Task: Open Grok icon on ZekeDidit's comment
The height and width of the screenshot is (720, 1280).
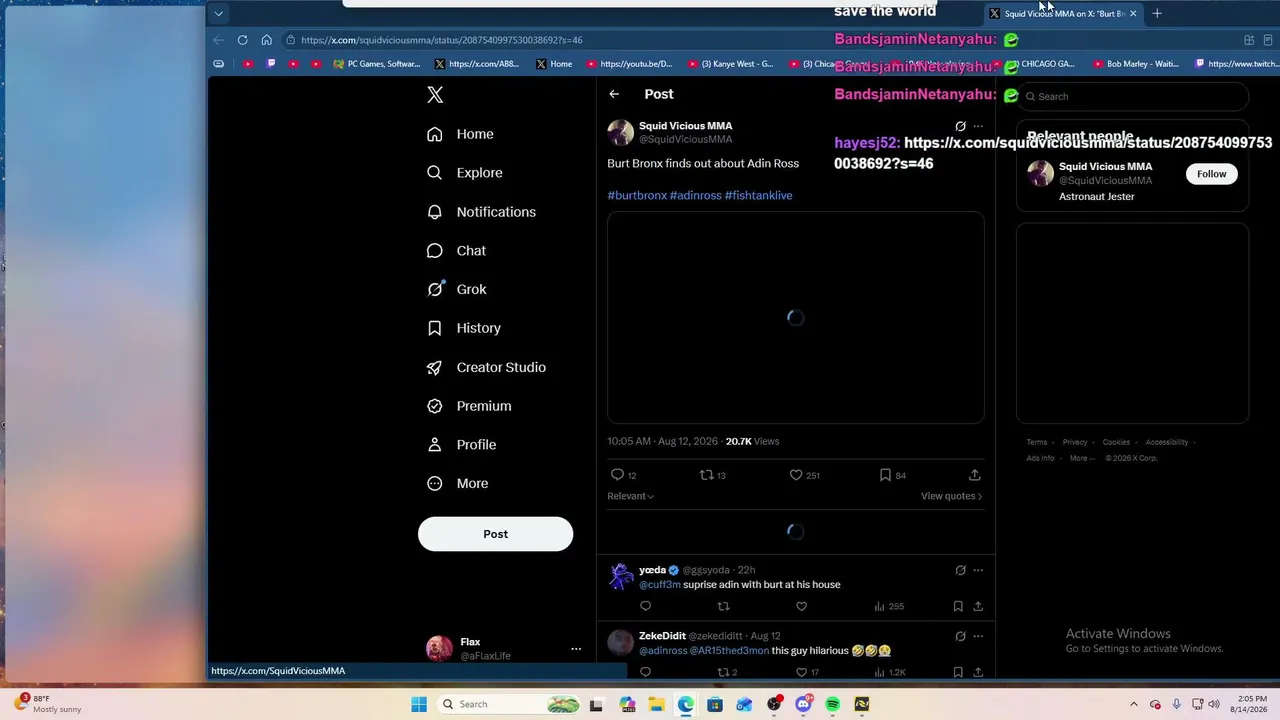Action: point(960,636)
